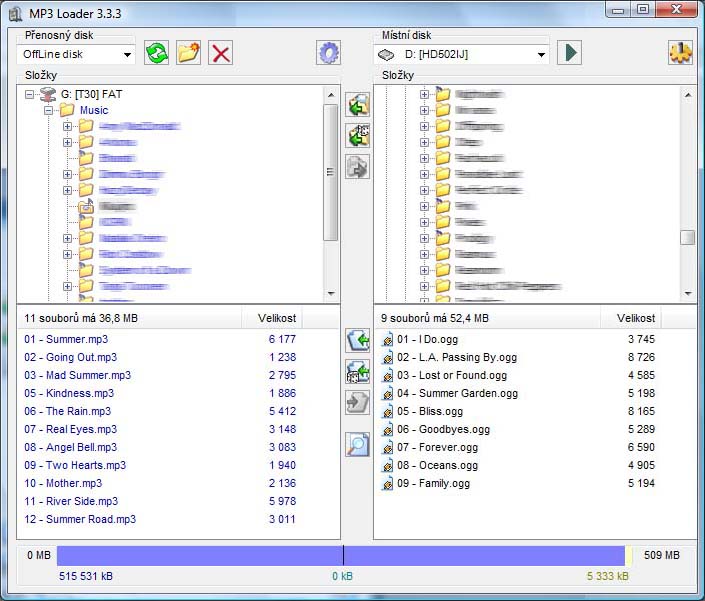Click the 515 531 kB used value

click(x=86, y=576)
